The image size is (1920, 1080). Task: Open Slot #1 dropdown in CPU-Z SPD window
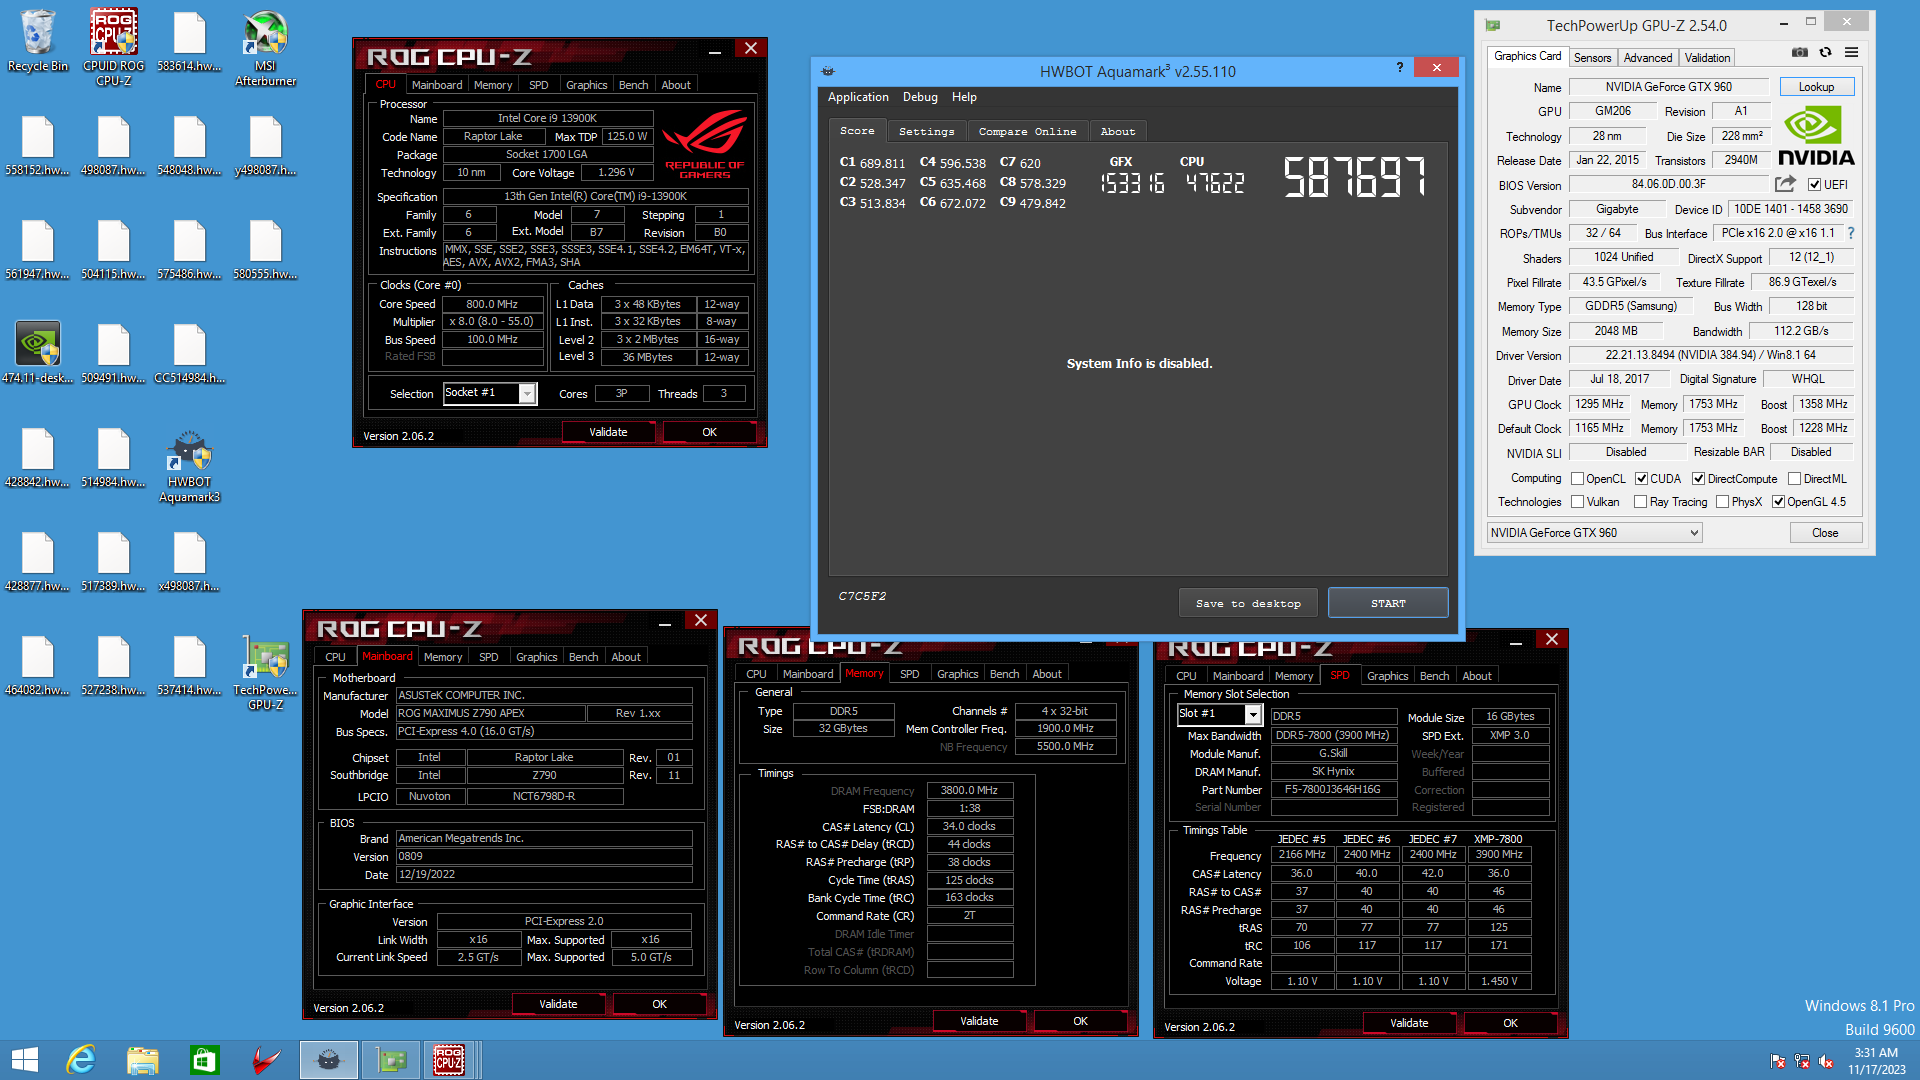pyautogui.click(x=1219, y=714)
